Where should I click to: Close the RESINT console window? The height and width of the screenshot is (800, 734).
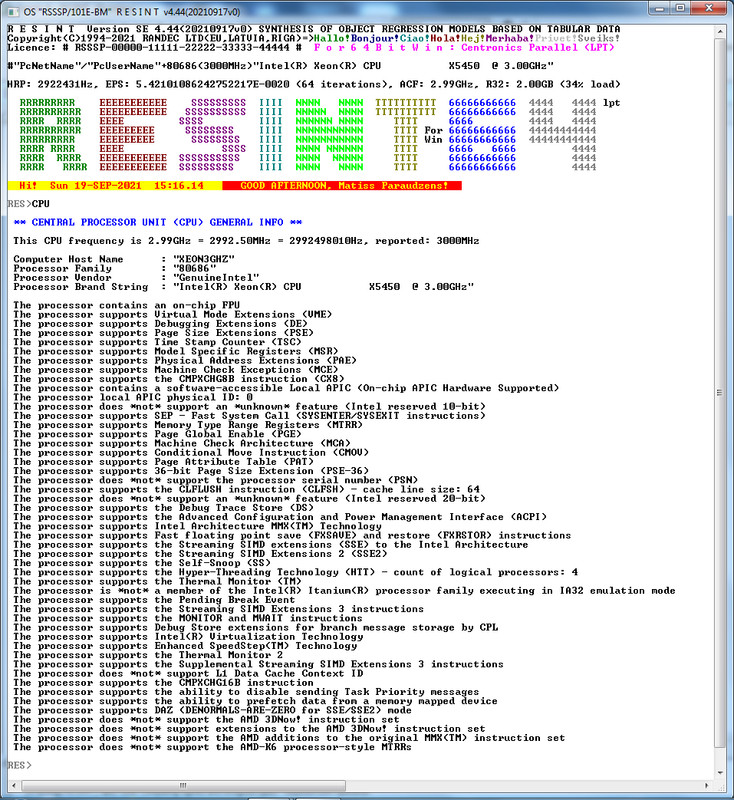[708, 8]
